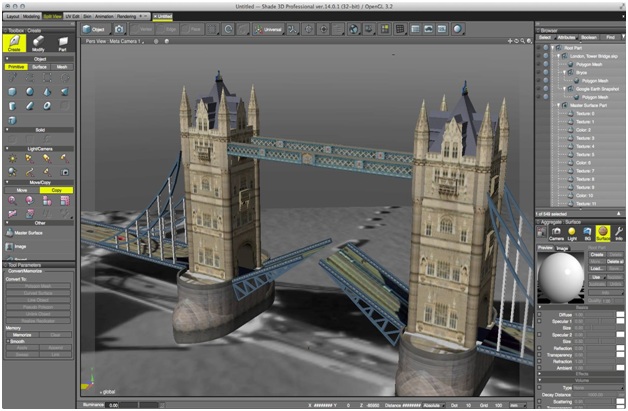This screenshot has height=411, width=628.
Task: Enable Move mode in Move/Copy section
Action: tap(21, 190)
